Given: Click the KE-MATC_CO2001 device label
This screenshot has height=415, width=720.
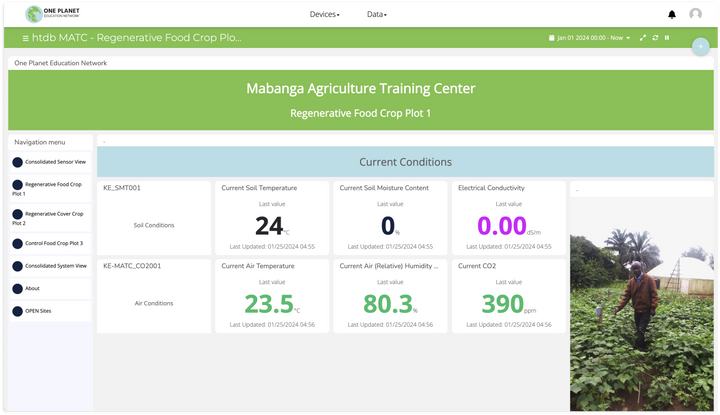Looking at the screenshot, I should [x=132, y=266].
